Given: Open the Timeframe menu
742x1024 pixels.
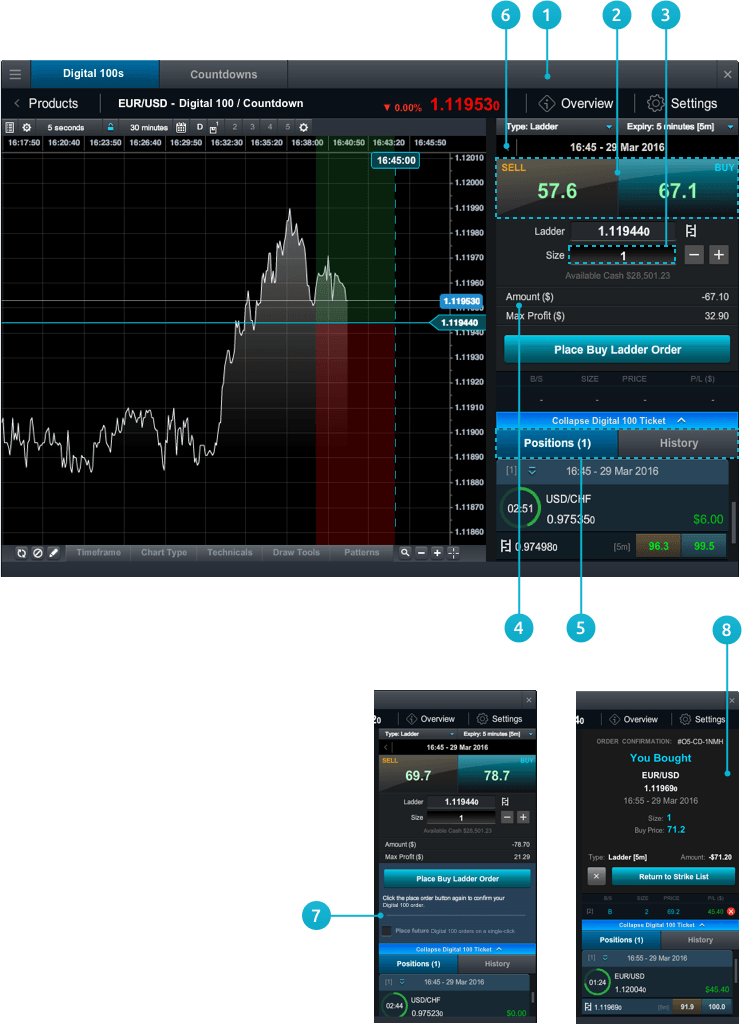Looking at the screenshot, I should click(x=99, y=552).
